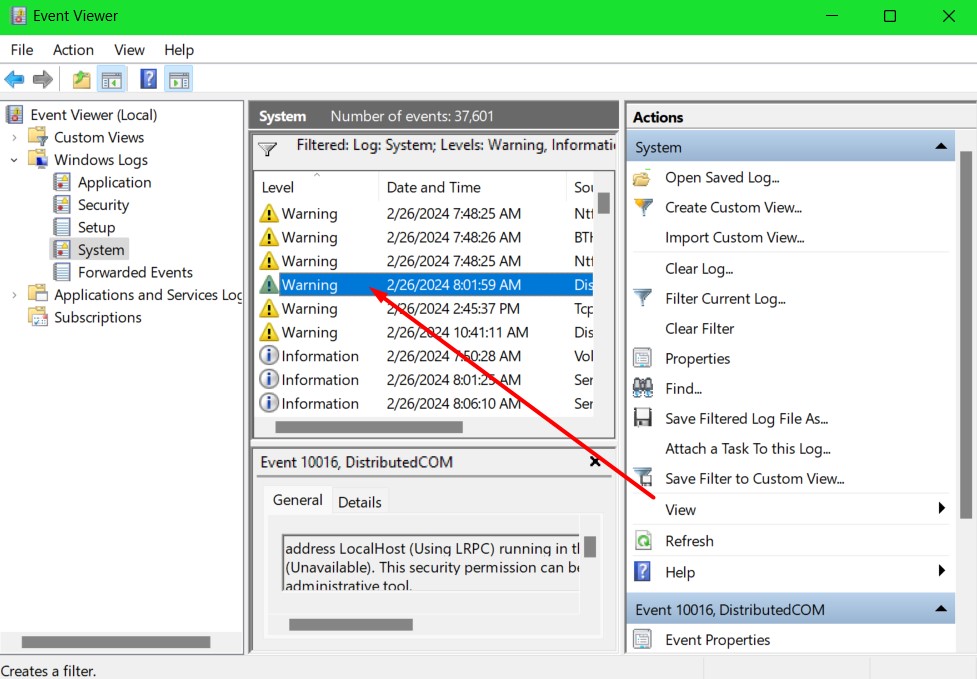
Task: Select the Information event at 7:50:28 AM
Action: click(425, 356)
